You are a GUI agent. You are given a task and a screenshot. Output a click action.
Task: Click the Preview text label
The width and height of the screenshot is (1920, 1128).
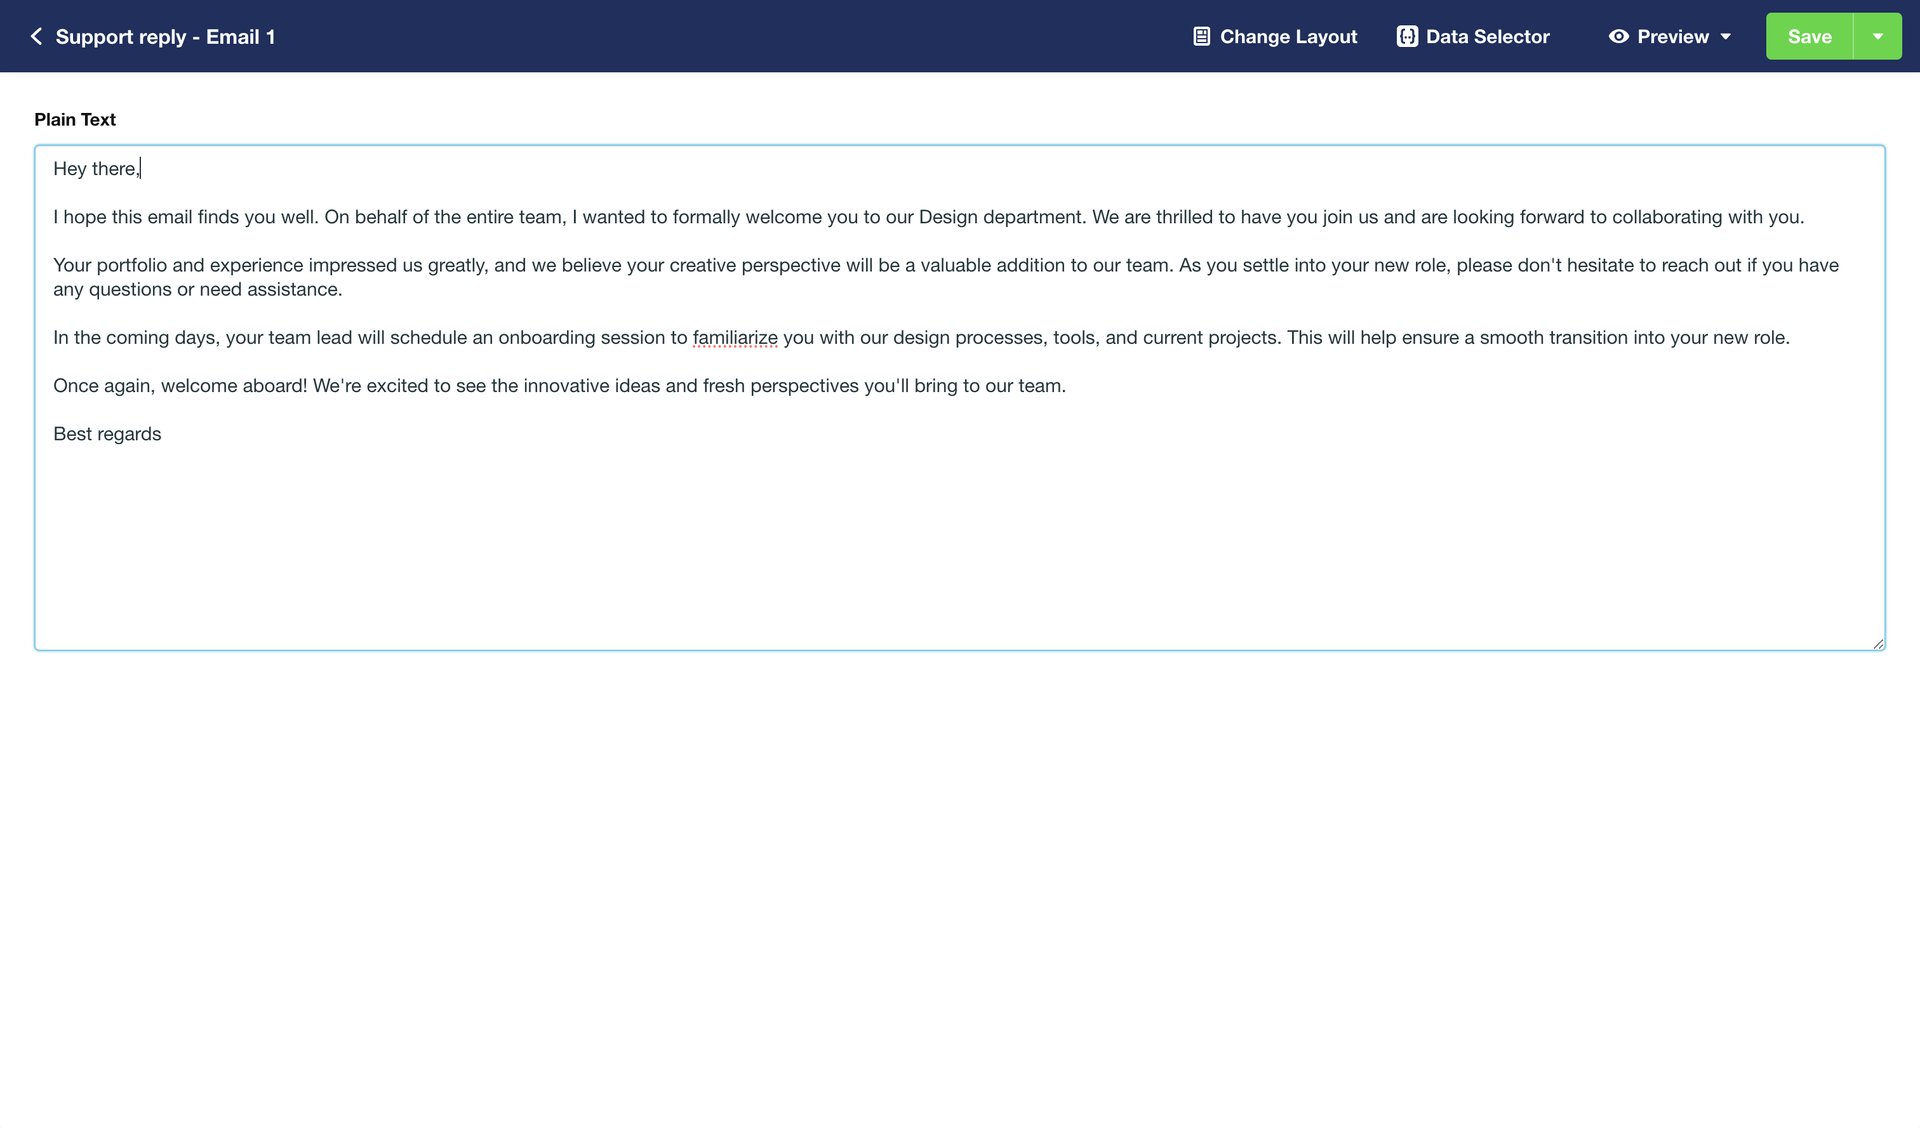point(1672,37)
